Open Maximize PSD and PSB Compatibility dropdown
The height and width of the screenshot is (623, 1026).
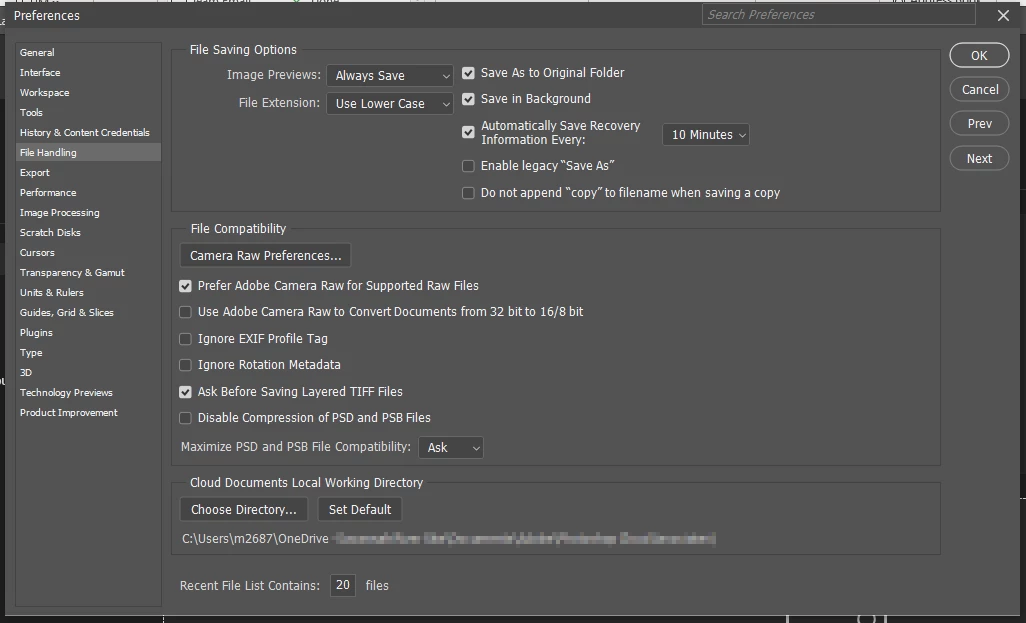(450, 448)
